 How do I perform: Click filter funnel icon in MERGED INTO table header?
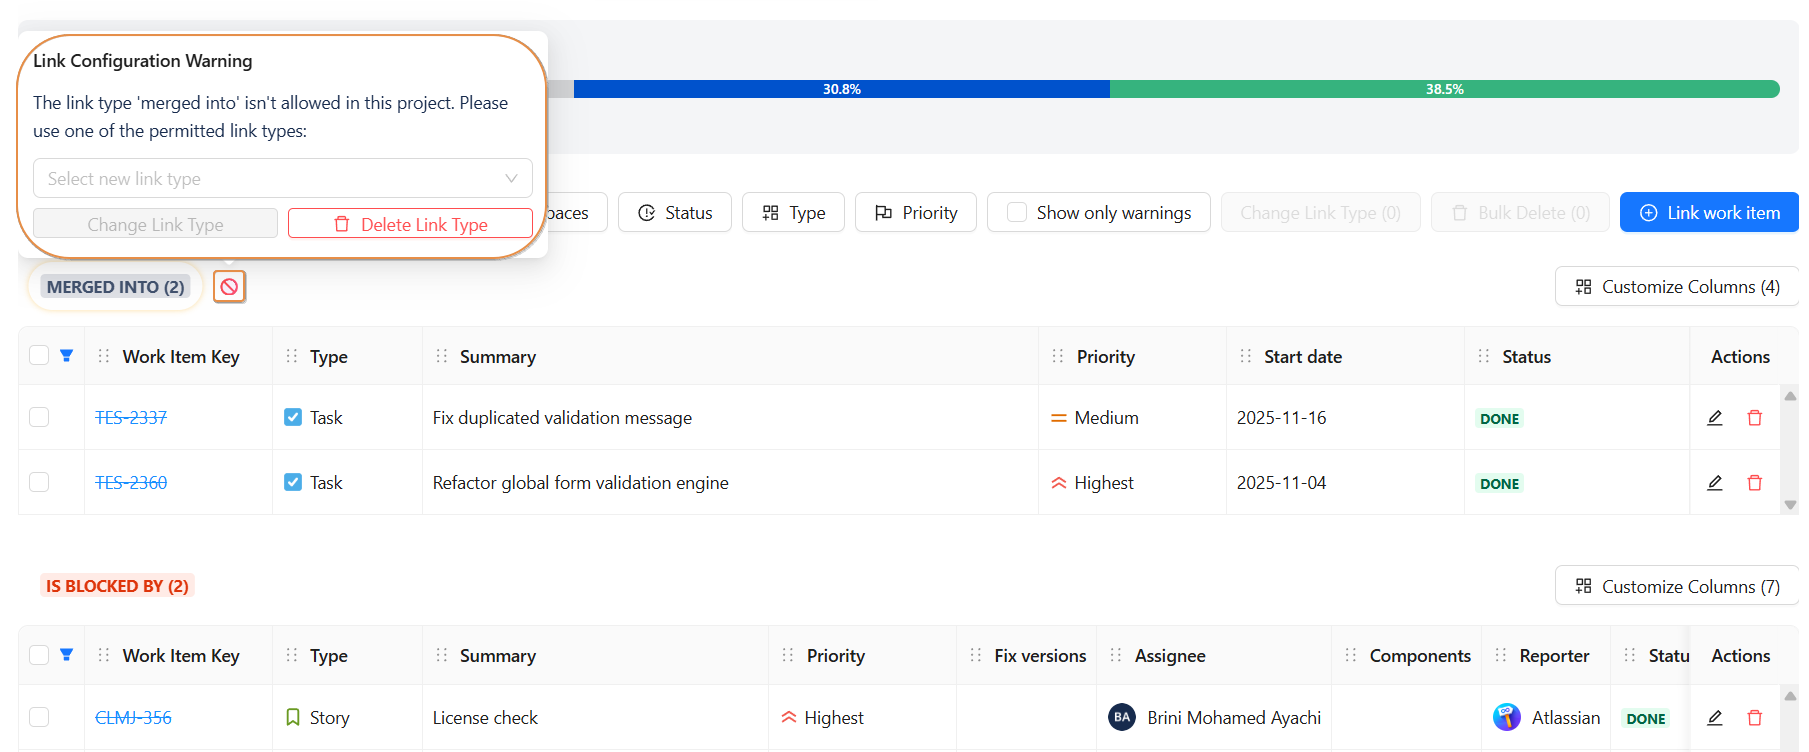(66, 356)
